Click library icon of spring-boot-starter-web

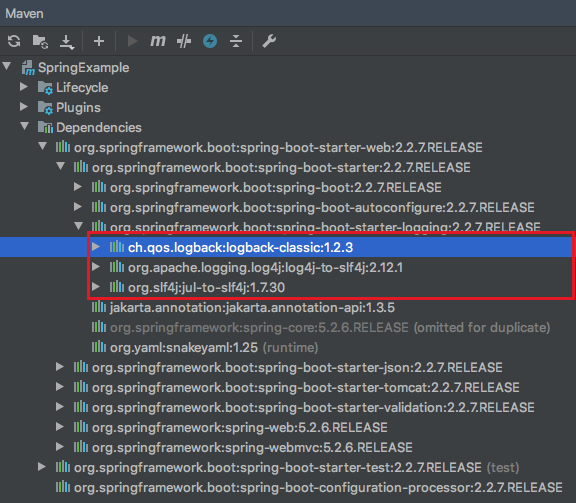63,147
